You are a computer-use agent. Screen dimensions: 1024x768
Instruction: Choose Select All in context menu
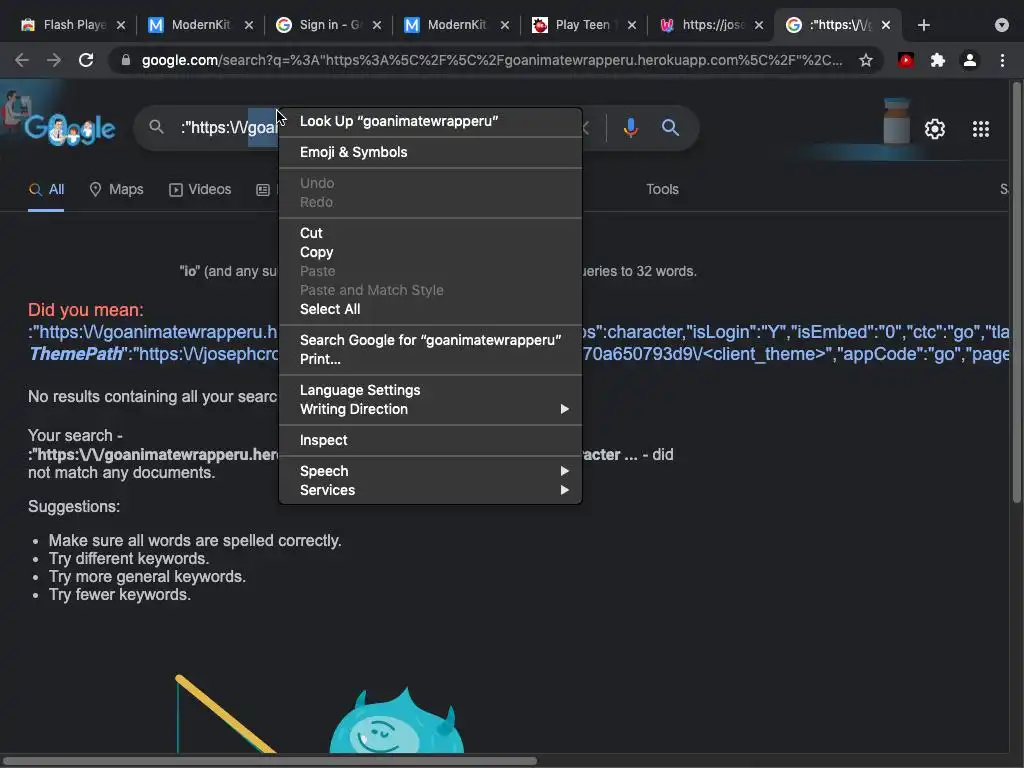(x=430, y=309)
